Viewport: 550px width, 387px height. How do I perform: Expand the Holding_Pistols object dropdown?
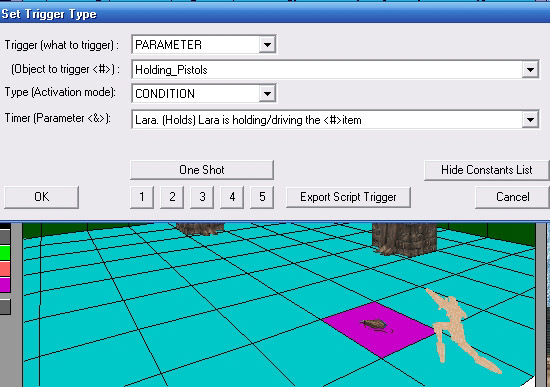(x=530, y=69)
